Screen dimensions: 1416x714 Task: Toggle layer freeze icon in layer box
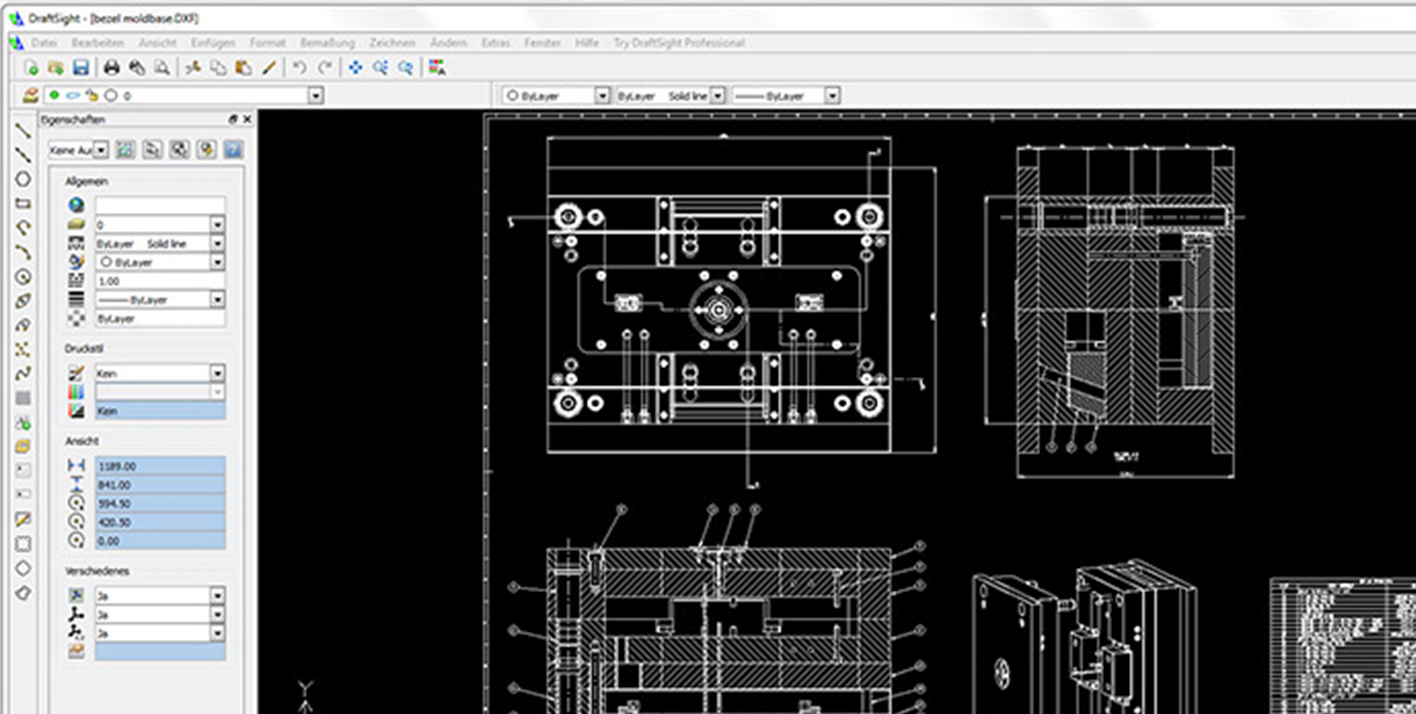[x=73, y=96]
